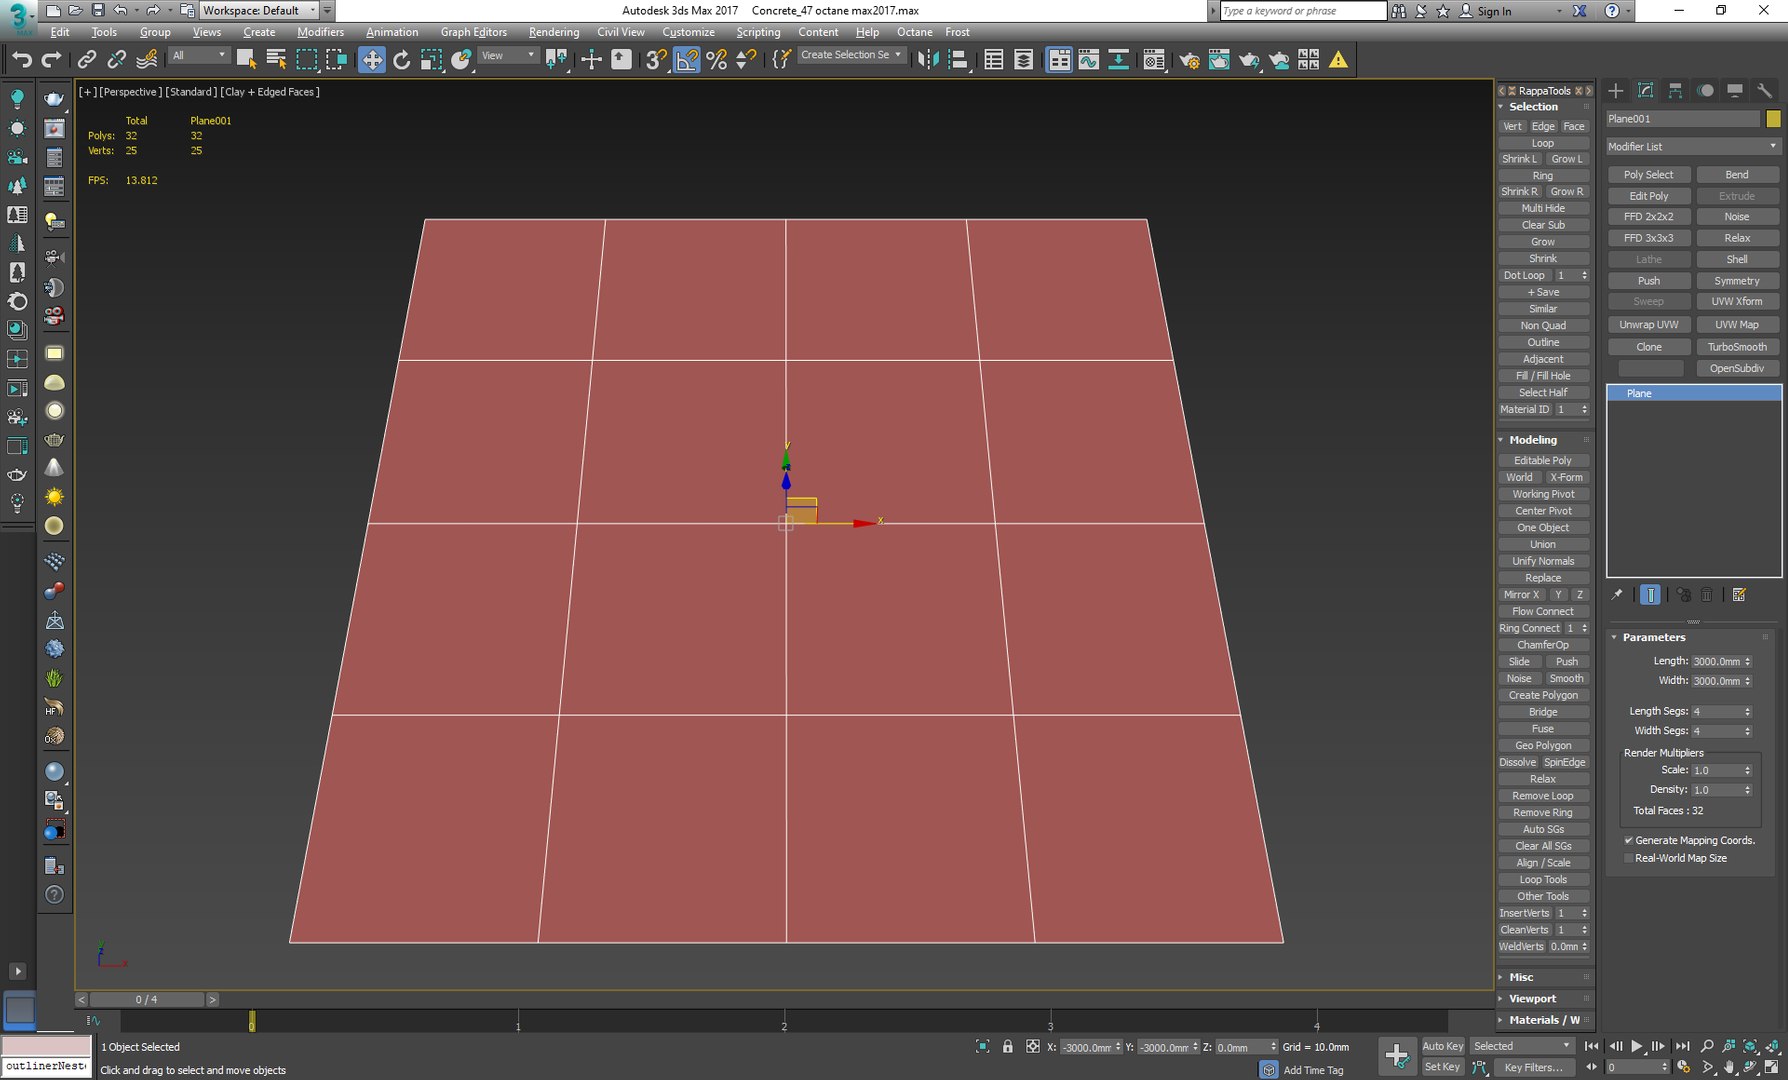Viewport: 1788px width, 1080px height.
Task: Open the selection filter All dropdown
Action: [x=198, y=56]
